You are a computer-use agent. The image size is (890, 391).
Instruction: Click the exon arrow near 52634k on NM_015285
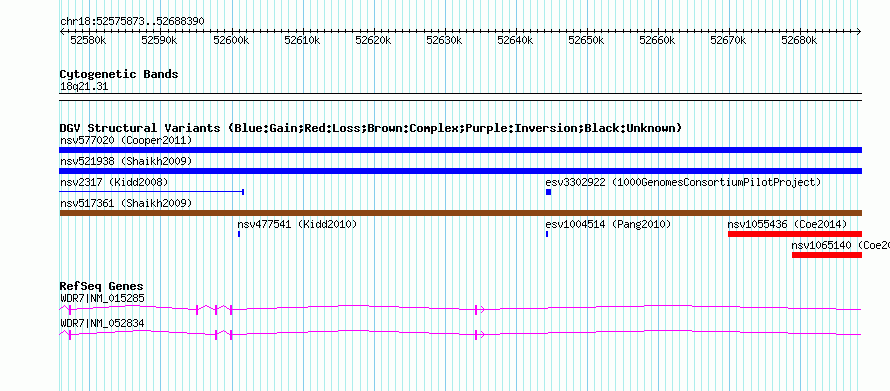(x=479, y=309)
